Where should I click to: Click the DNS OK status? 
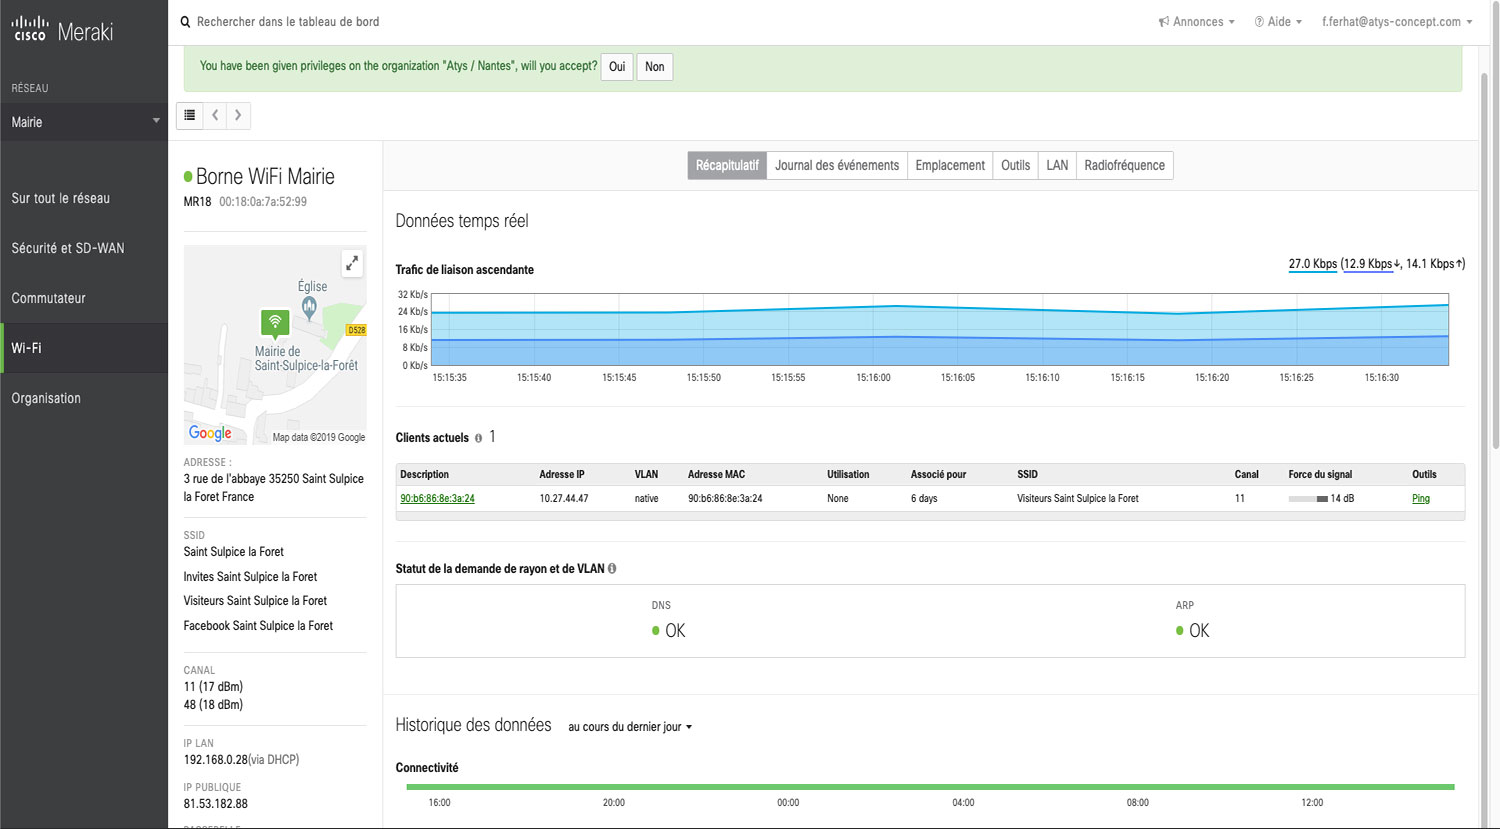668,631
